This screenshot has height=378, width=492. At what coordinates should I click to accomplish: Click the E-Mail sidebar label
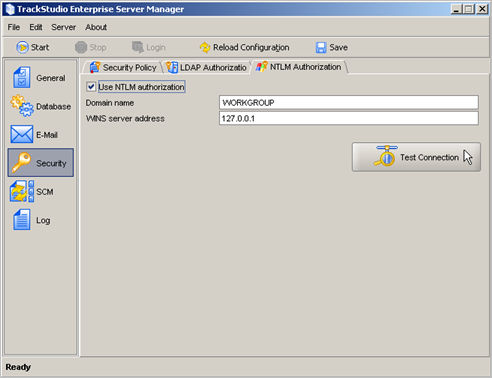coord(47,135)
